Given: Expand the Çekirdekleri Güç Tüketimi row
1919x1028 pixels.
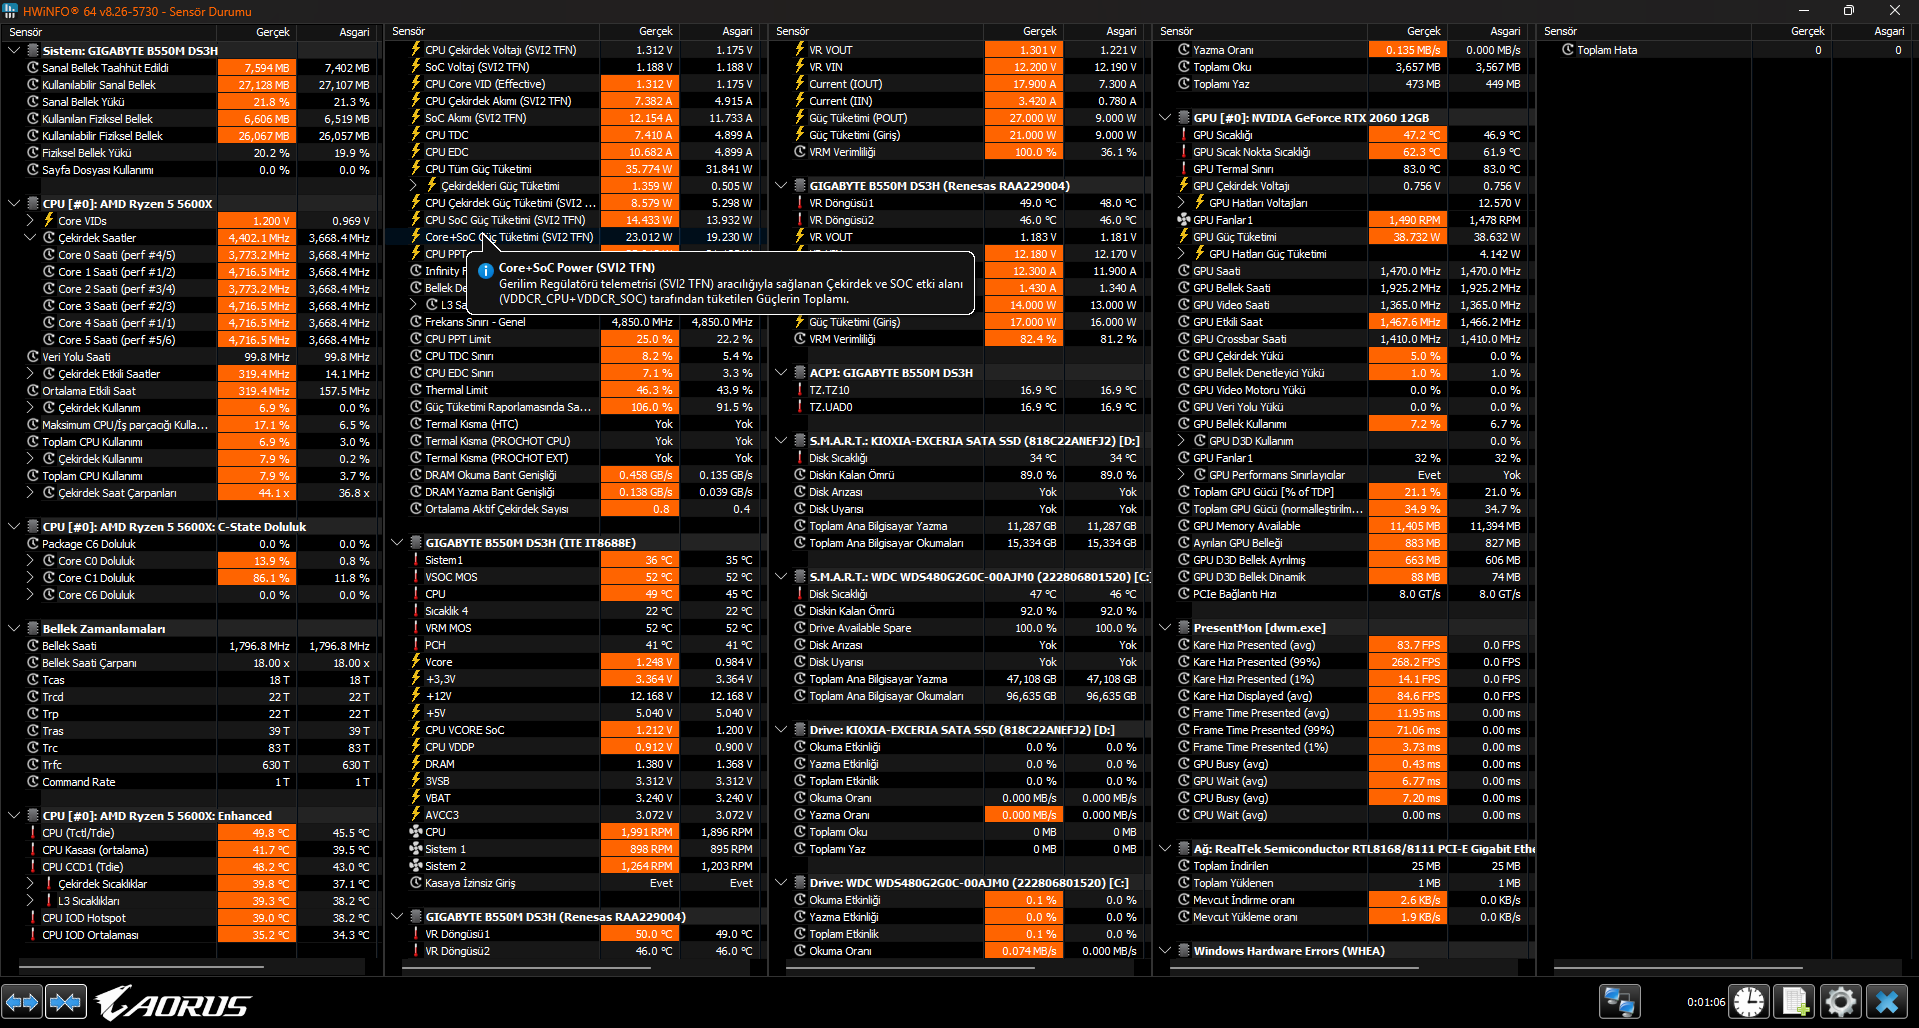Looking at the screenshot, I should pyautogui.click(x=413, y=186).
